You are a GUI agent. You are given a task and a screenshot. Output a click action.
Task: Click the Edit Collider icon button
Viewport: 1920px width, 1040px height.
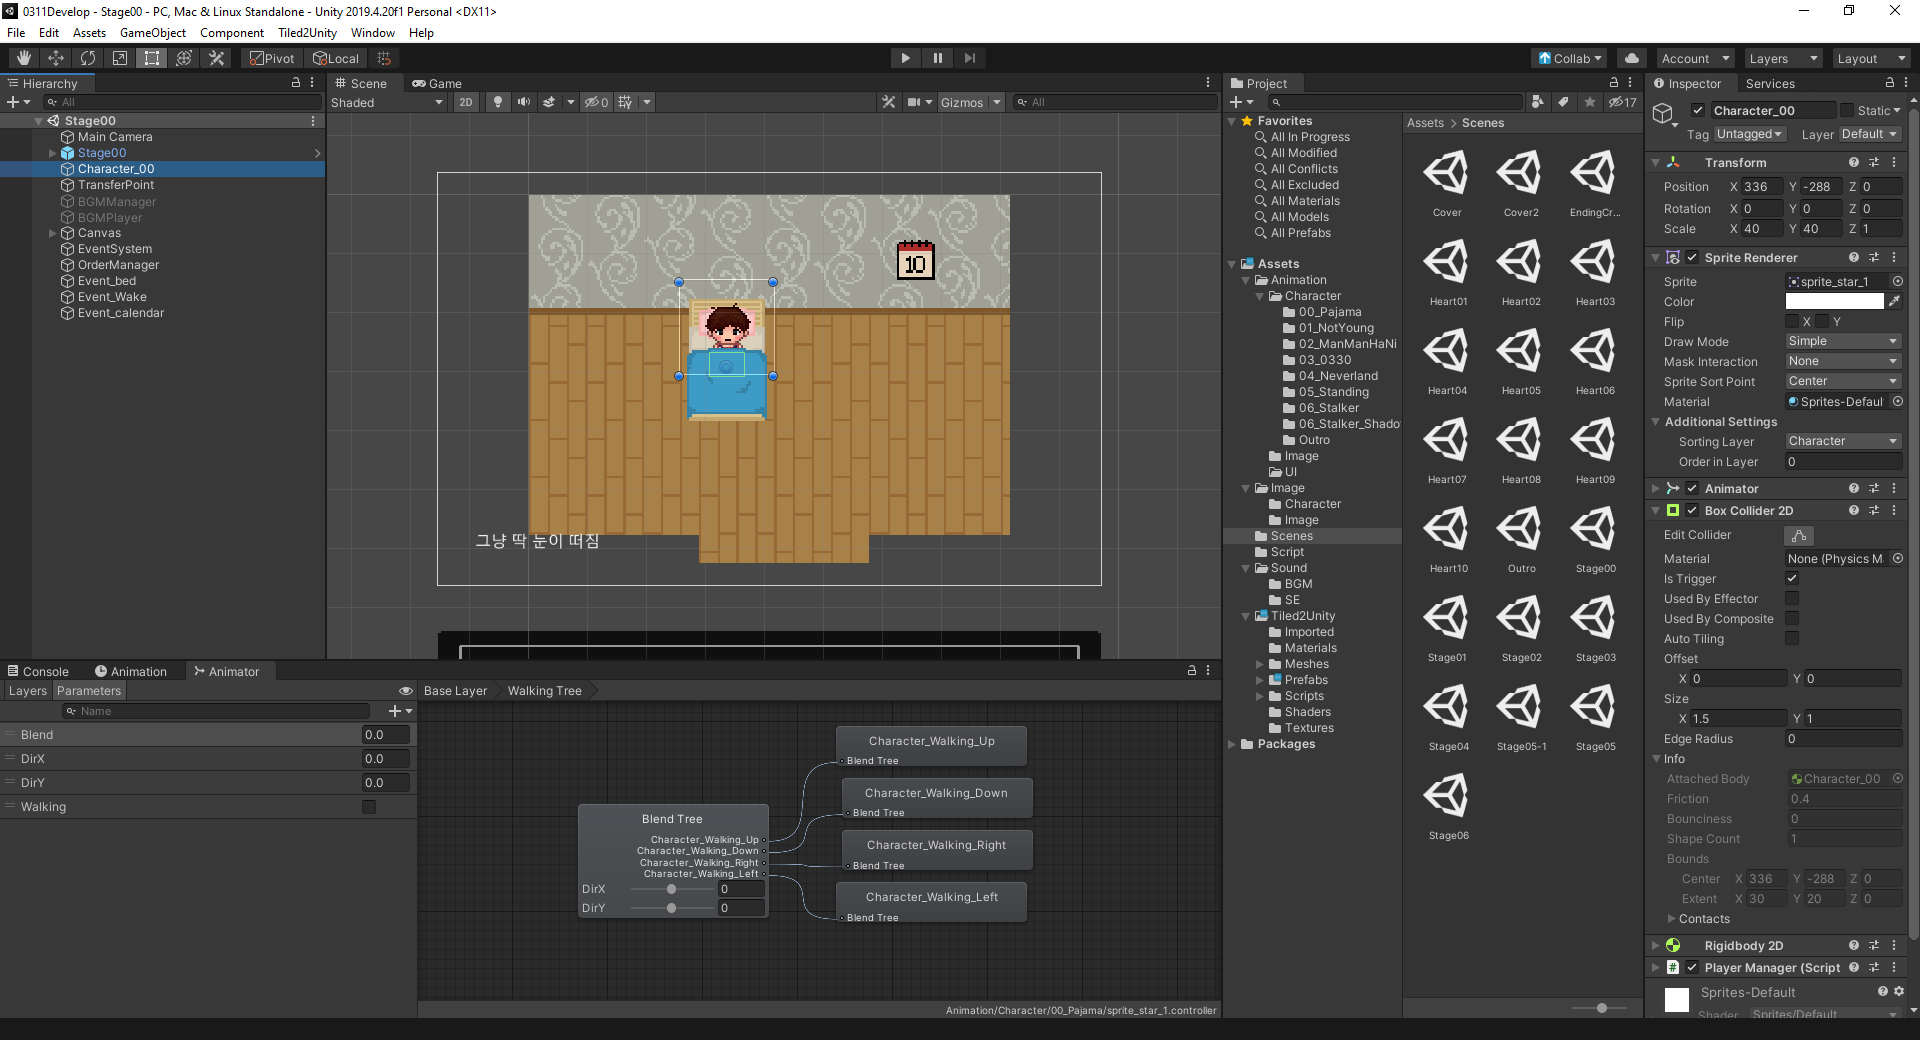coord(1798,536)
